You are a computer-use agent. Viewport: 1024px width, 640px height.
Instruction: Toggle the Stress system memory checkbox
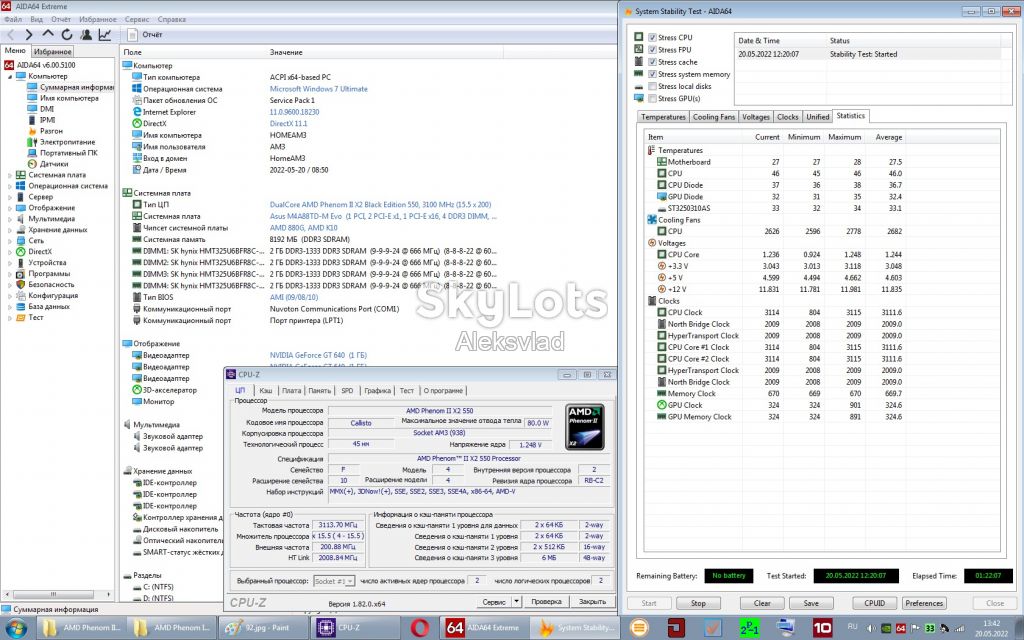(x=652, y=74)
